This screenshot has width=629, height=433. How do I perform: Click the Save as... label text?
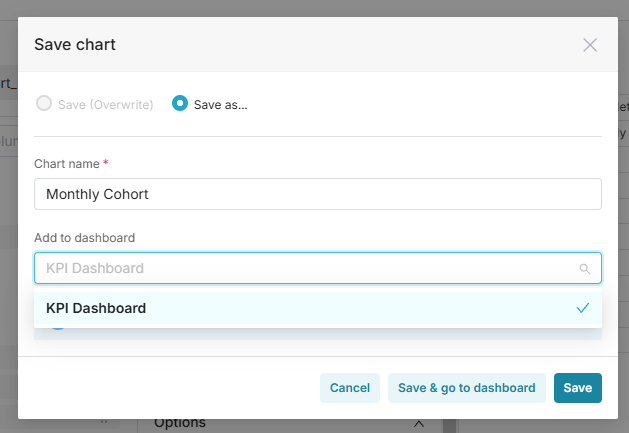pos(221,105)
